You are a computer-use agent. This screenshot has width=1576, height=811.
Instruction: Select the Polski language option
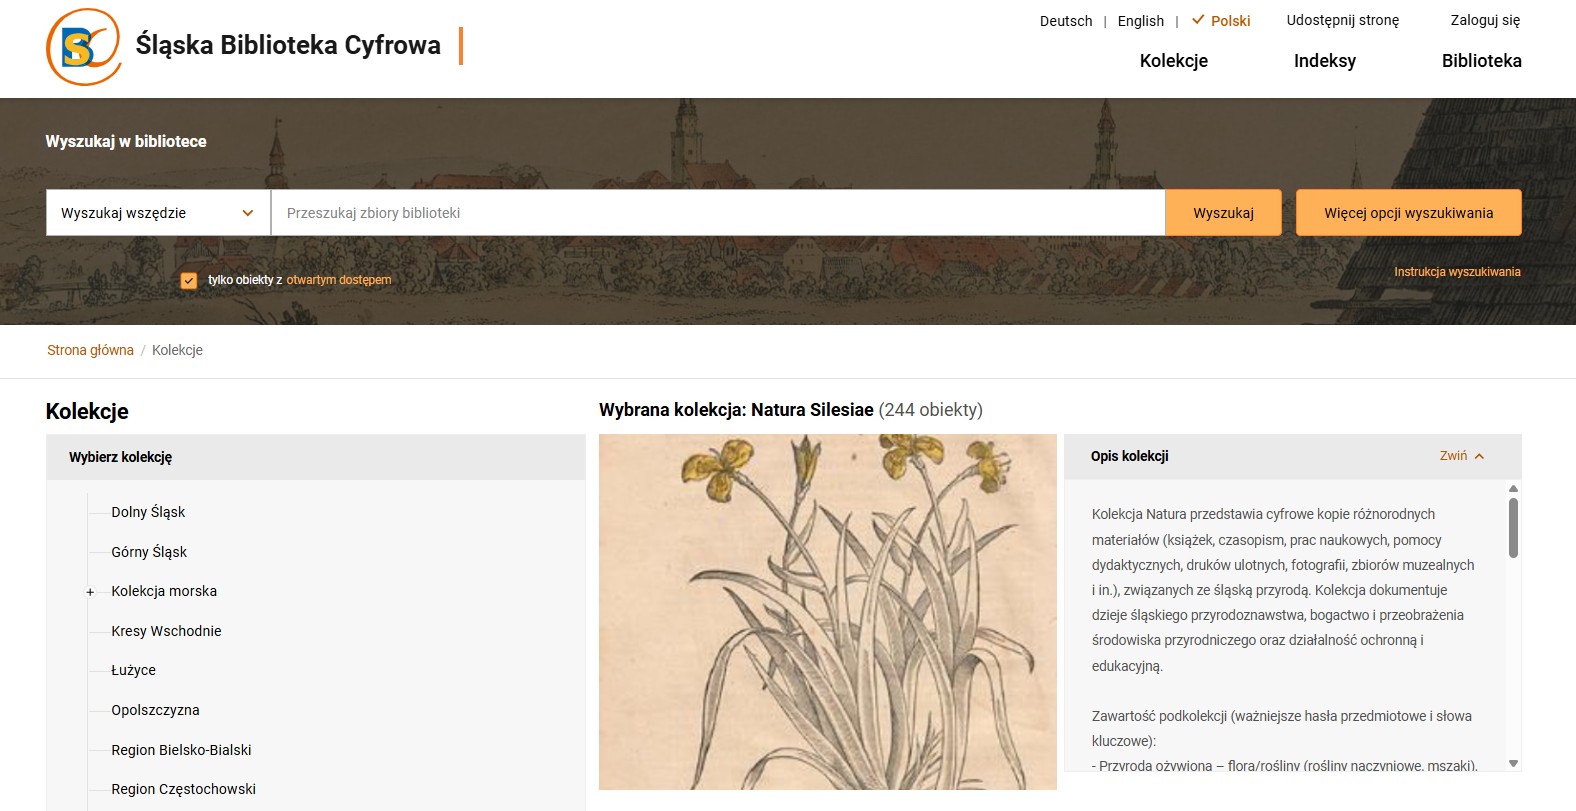(1221, 21)
